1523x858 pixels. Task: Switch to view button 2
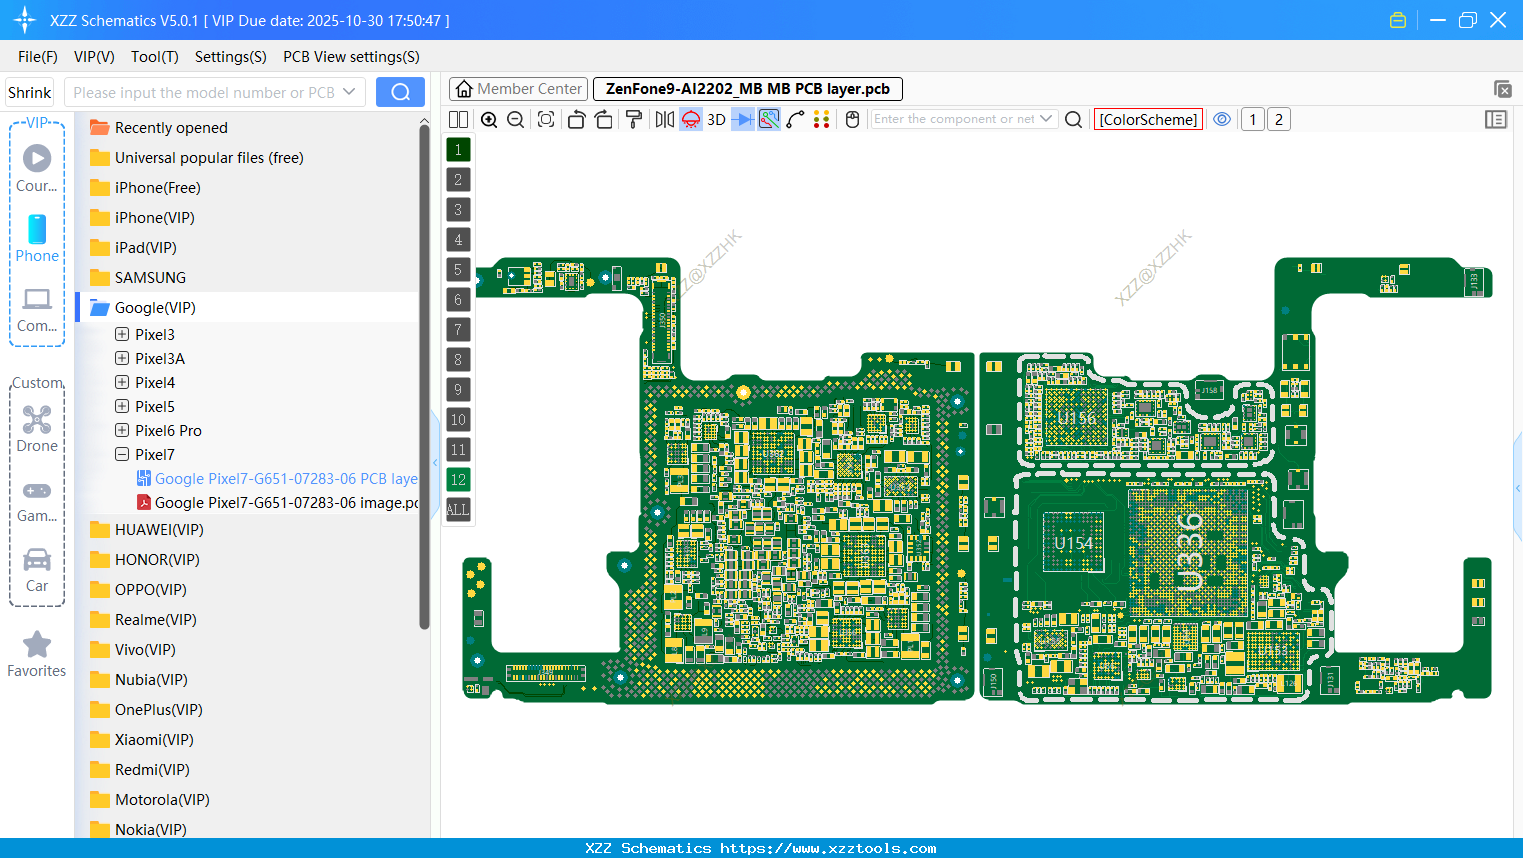click(x=1279, y=119)
